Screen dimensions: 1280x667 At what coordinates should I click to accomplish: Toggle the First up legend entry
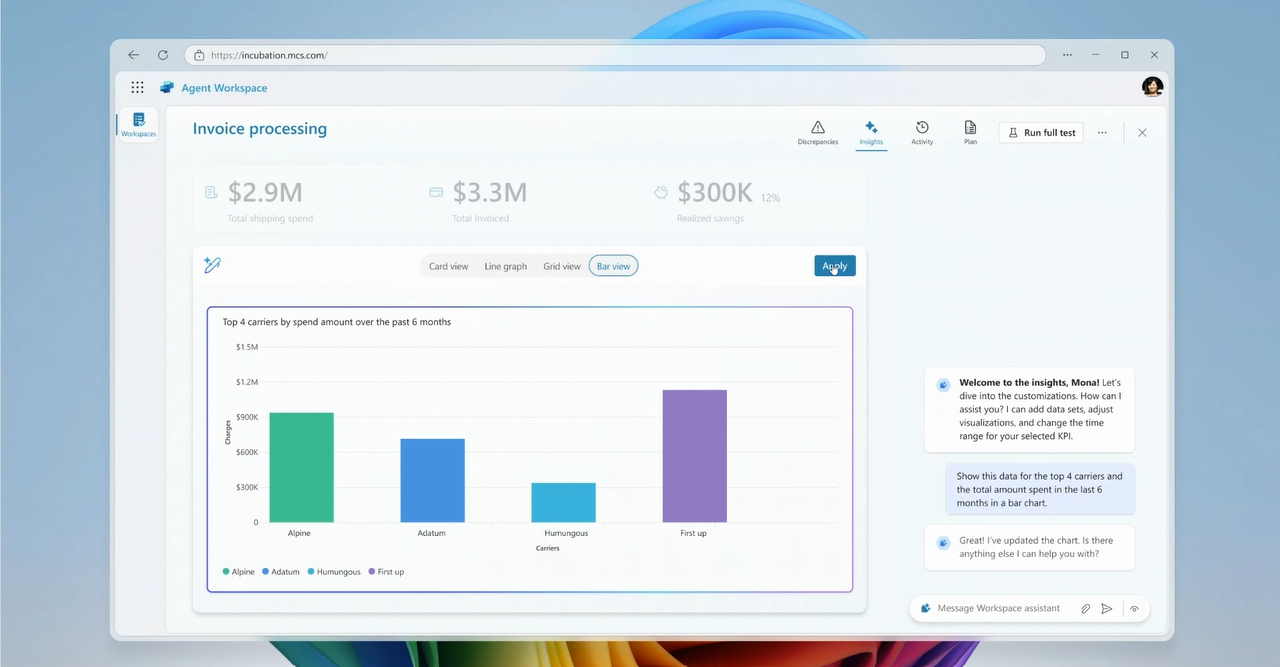point(387,572)
